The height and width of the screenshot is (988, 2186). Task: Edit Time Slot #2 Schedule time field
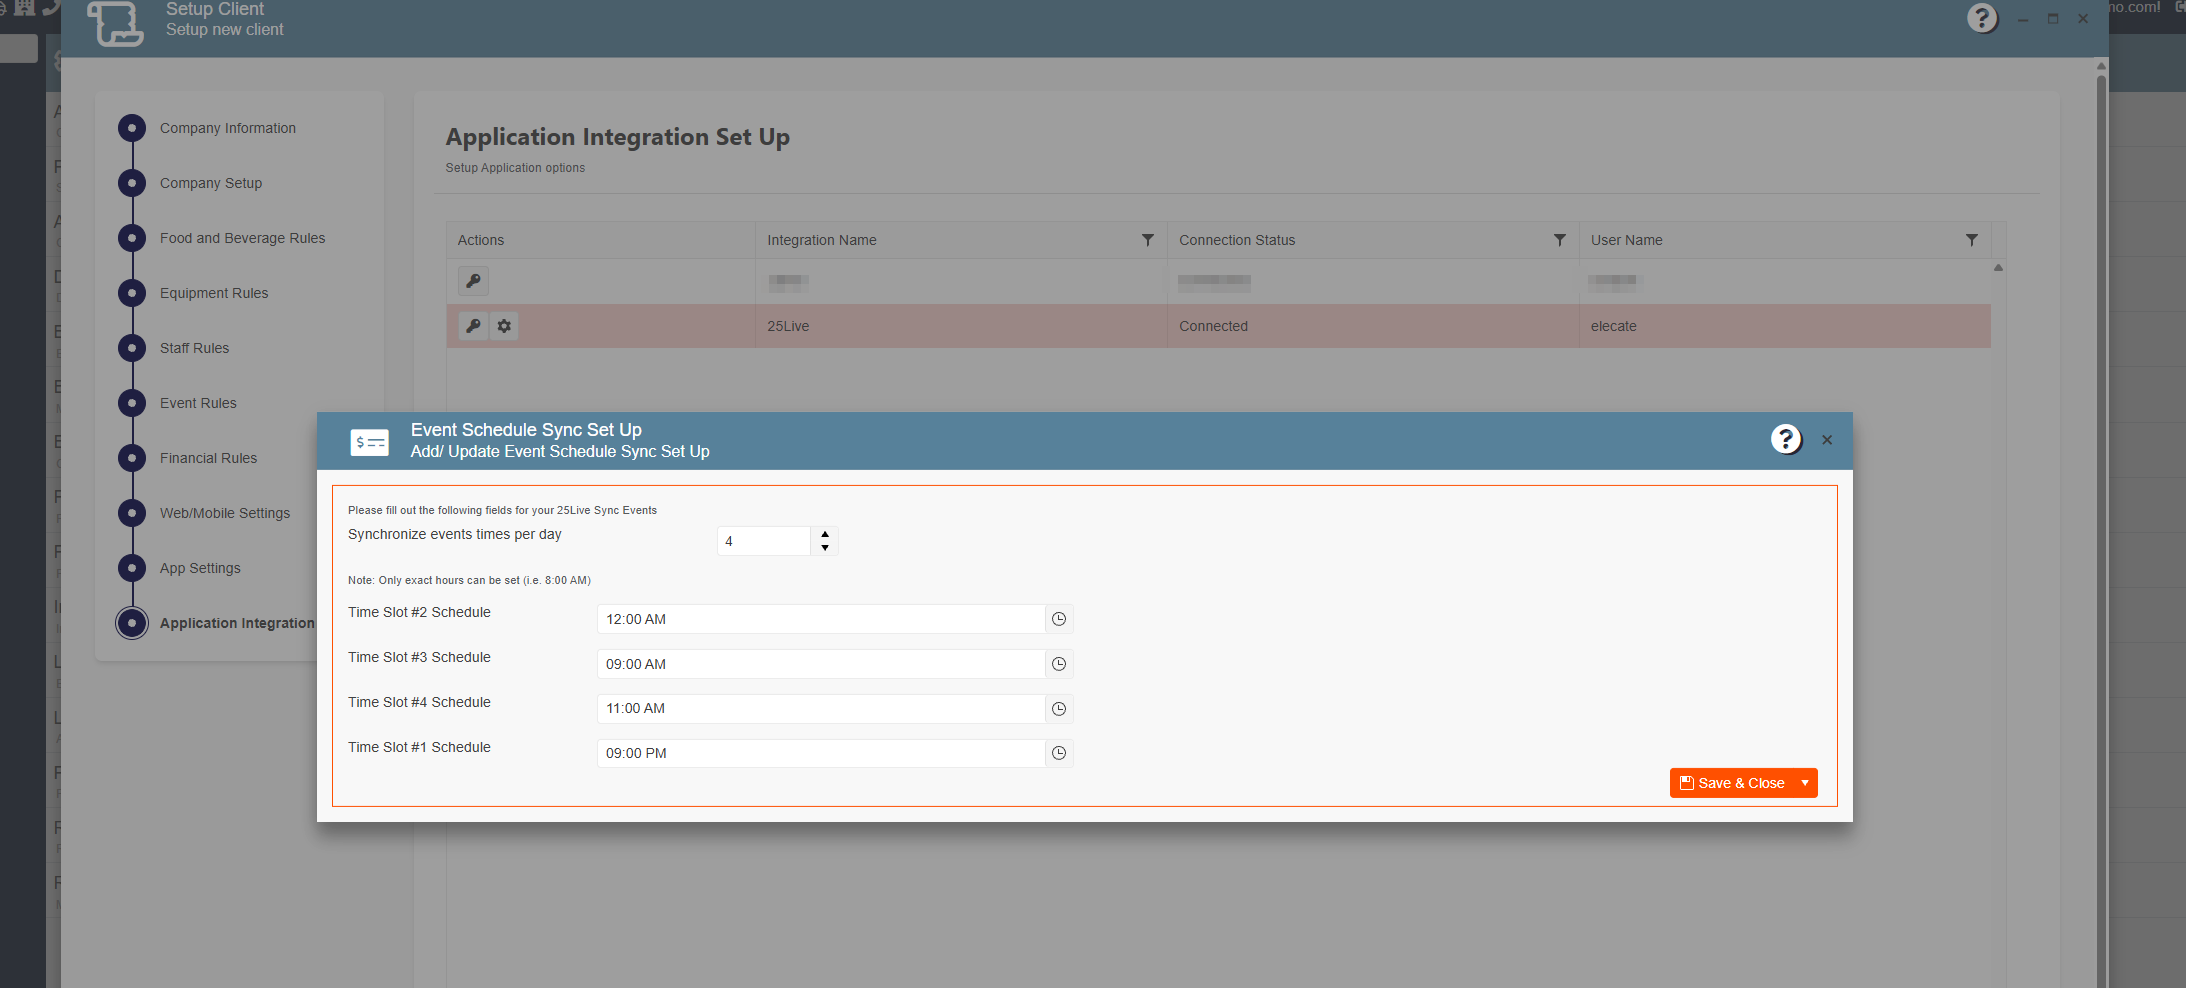tap(821, 619)
